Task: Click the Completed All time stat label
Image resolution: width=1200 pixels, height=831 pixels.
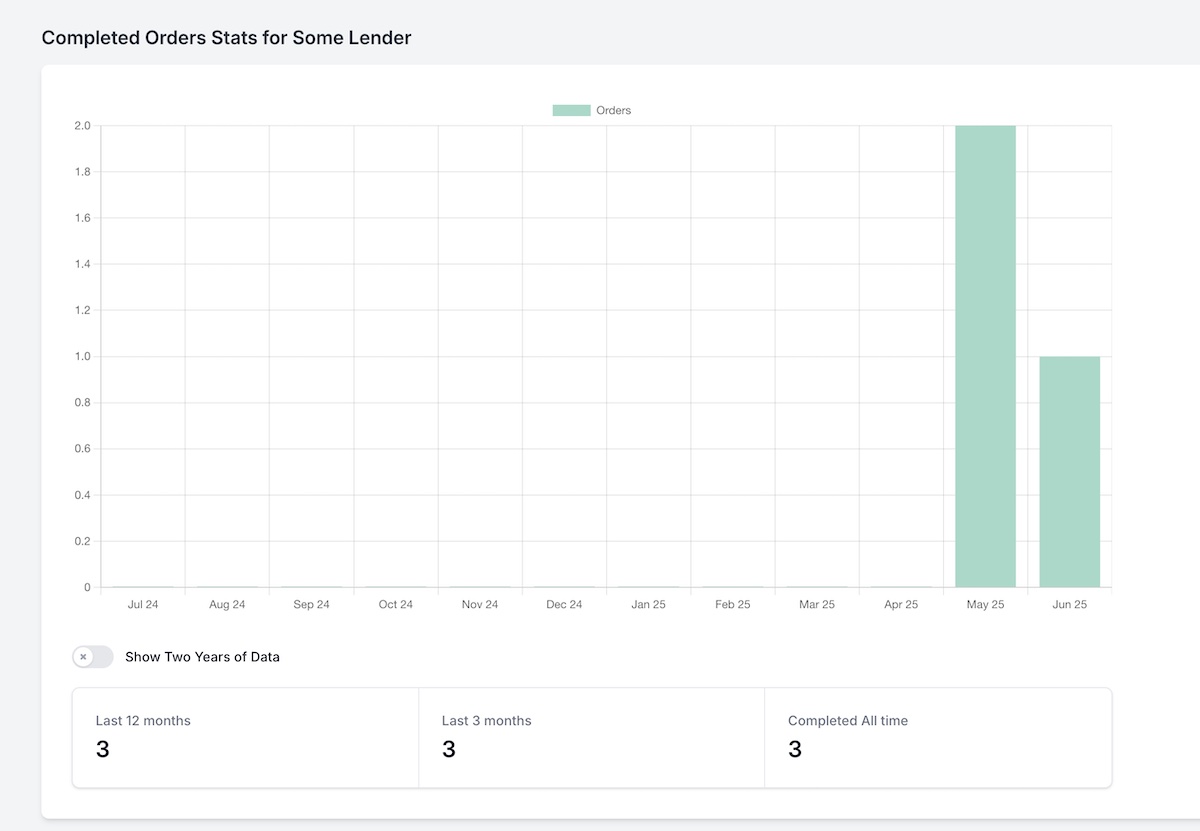Action: 848,721
